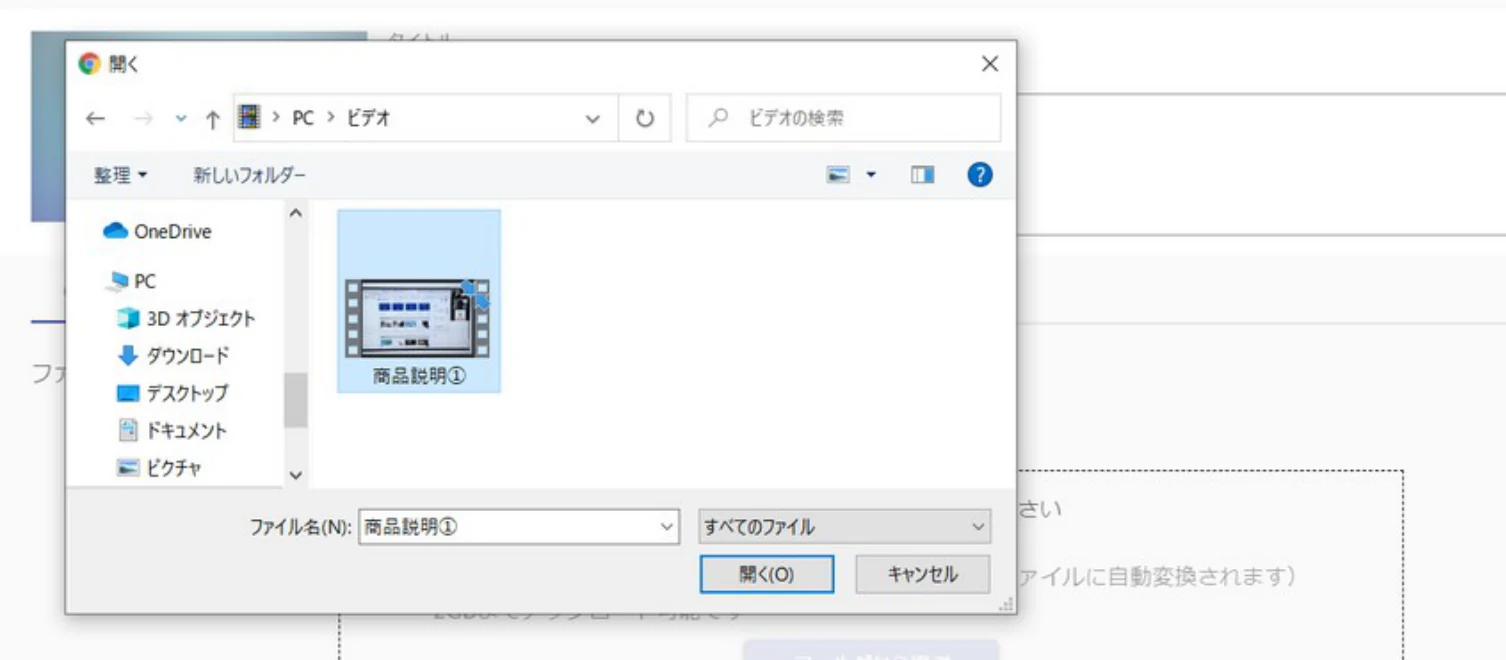The height and width of the screenshot is (660, 1506).
Task: Go forward with the right arrow
Action: (x=143, y=119)
